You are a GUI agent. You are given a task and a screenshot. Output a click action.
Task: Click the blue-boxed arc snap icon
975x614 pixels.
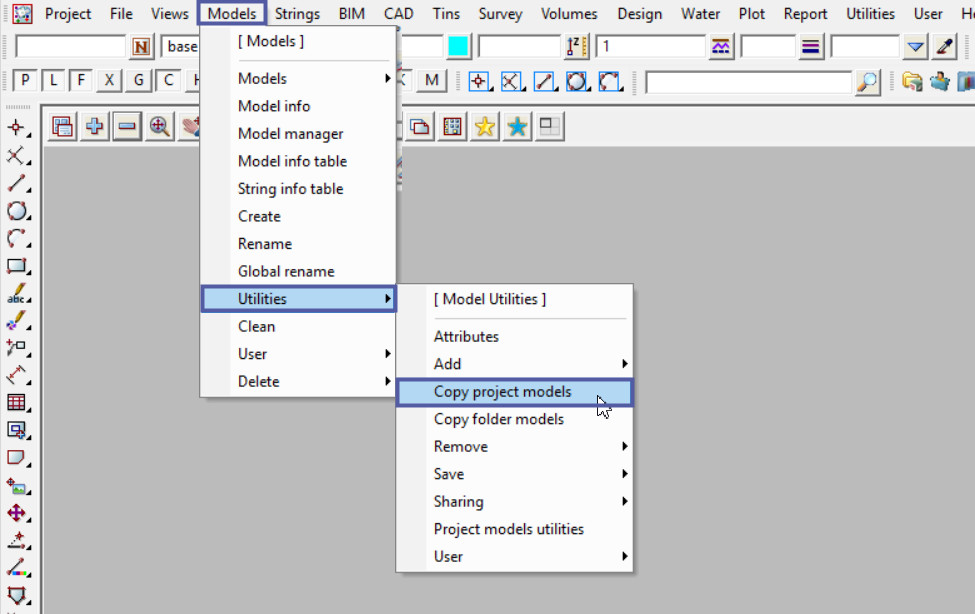pos(609,81)
